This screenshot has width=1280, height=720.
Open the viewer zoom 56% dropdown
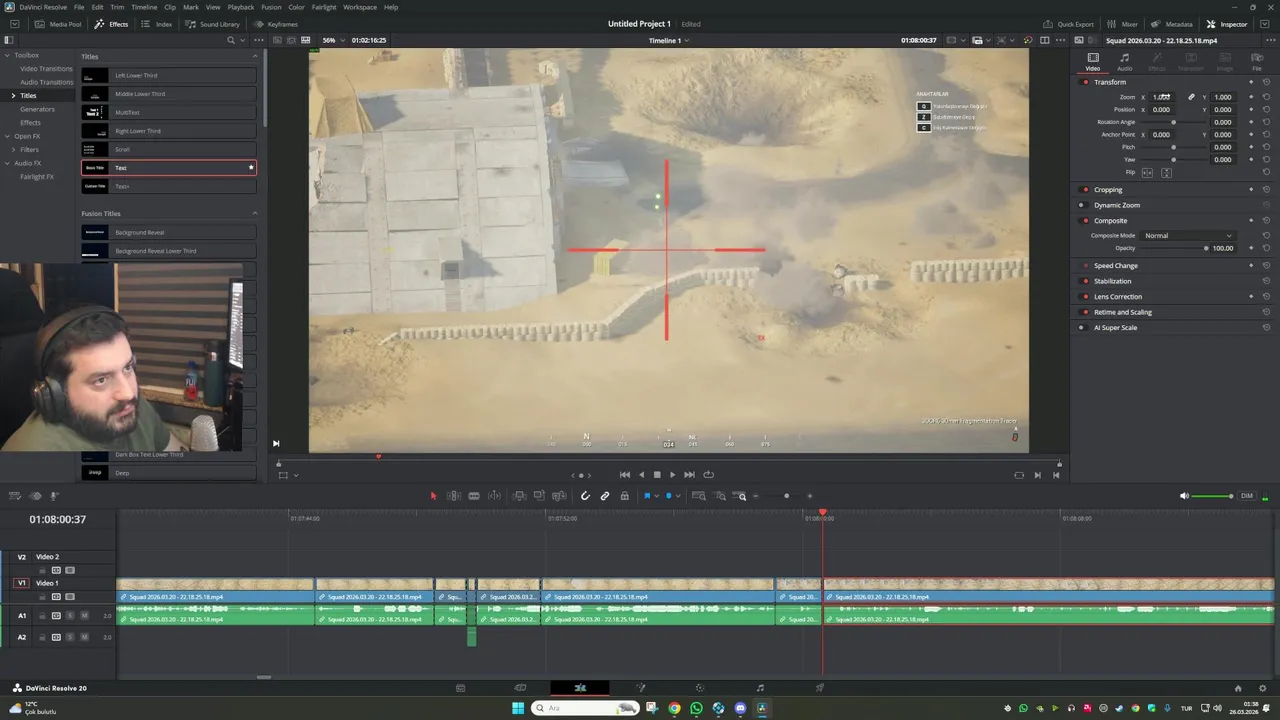tap(334, 40)
